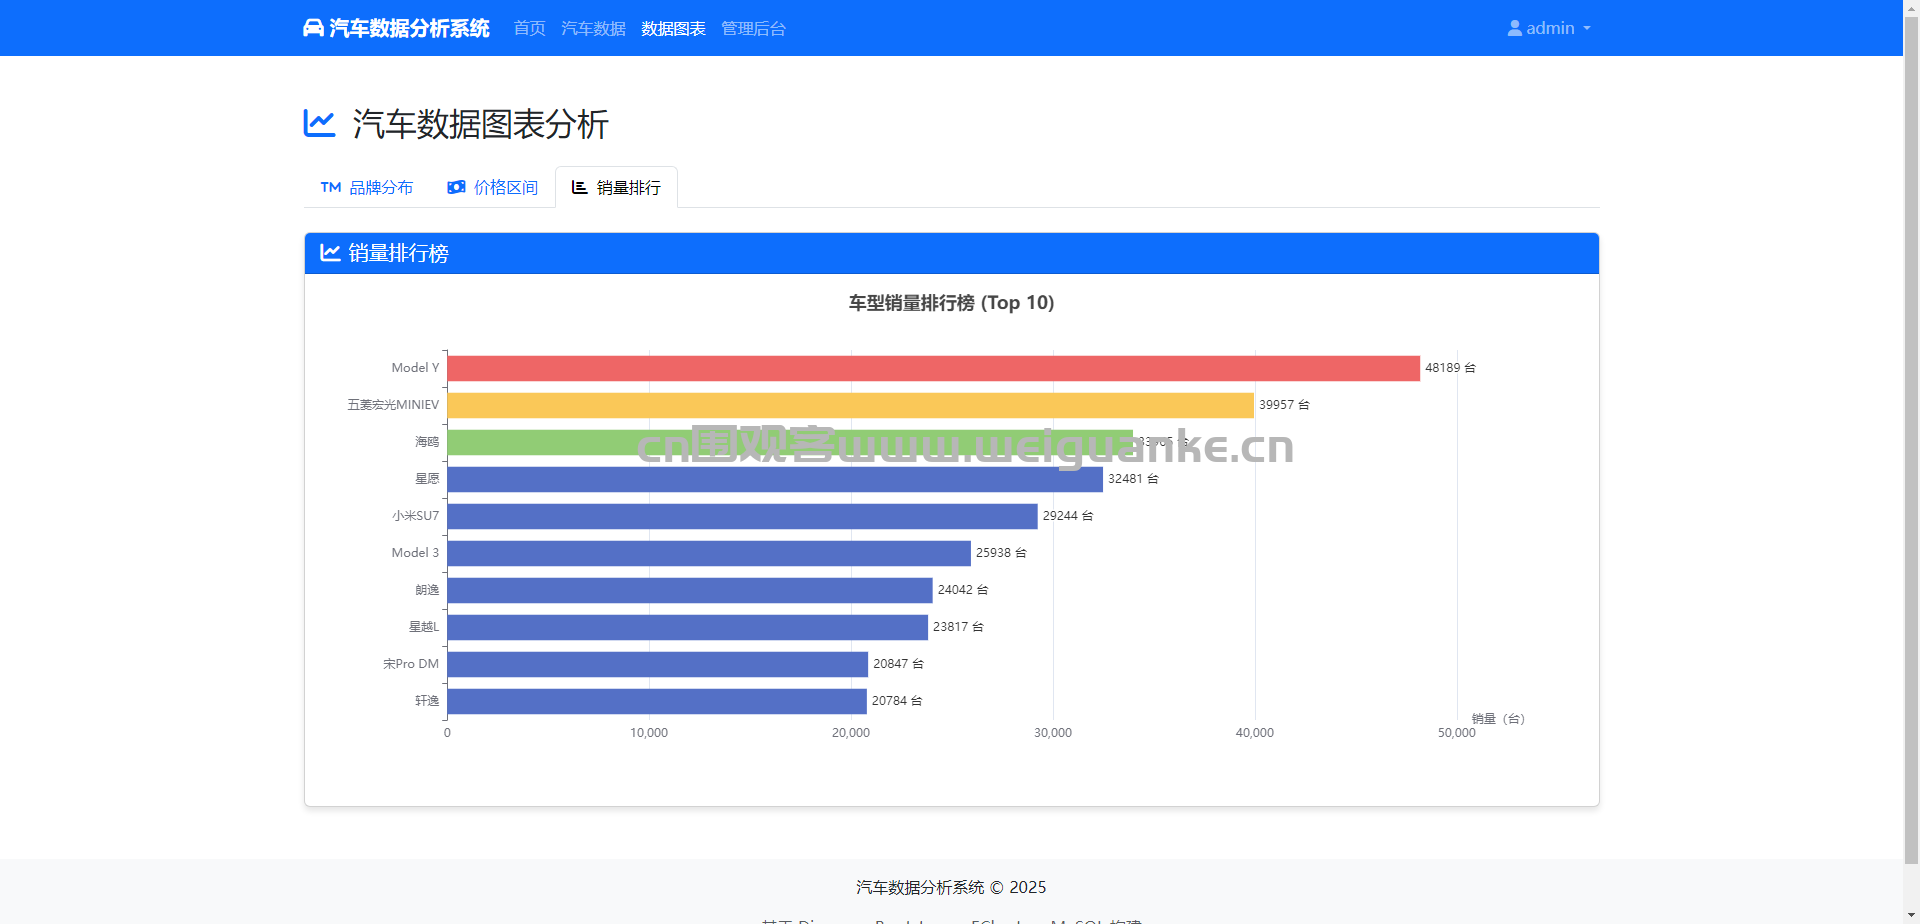1920x924 pixels.
Task: Click the 轩逸 bar
Action: 657,701
